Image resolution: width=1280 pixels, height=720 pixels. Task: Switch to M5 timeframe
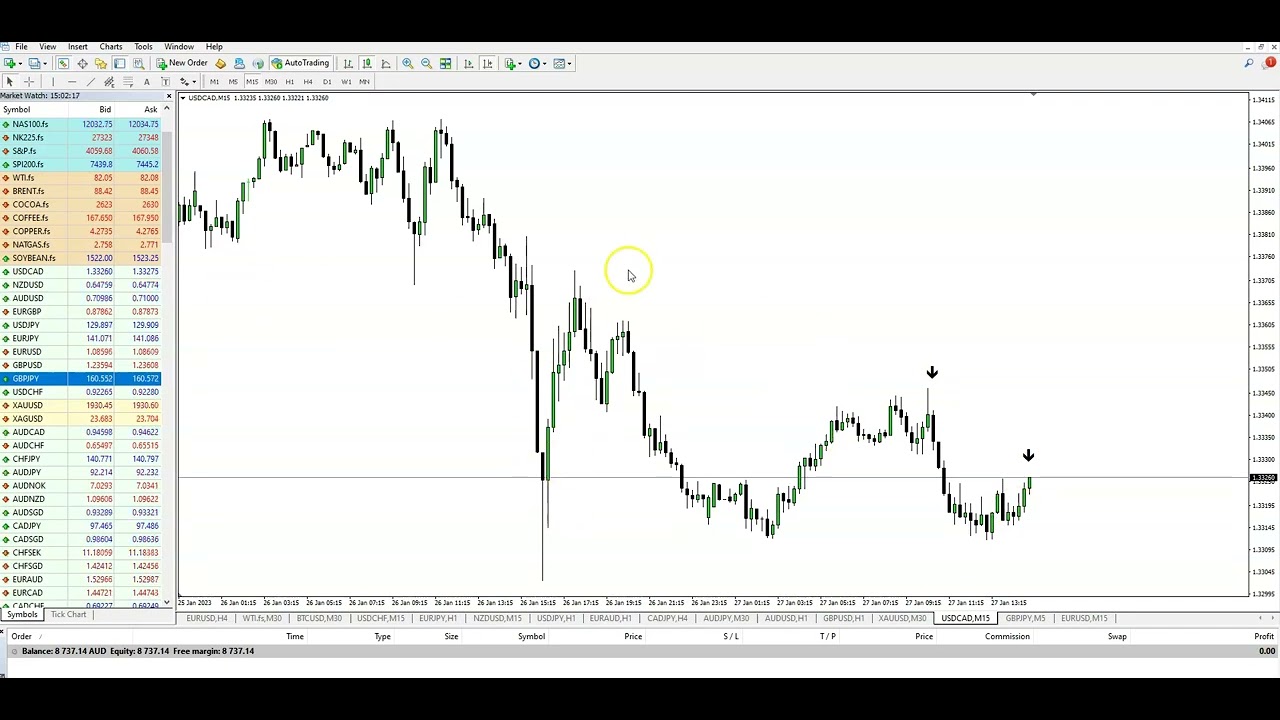click(233, 82)
